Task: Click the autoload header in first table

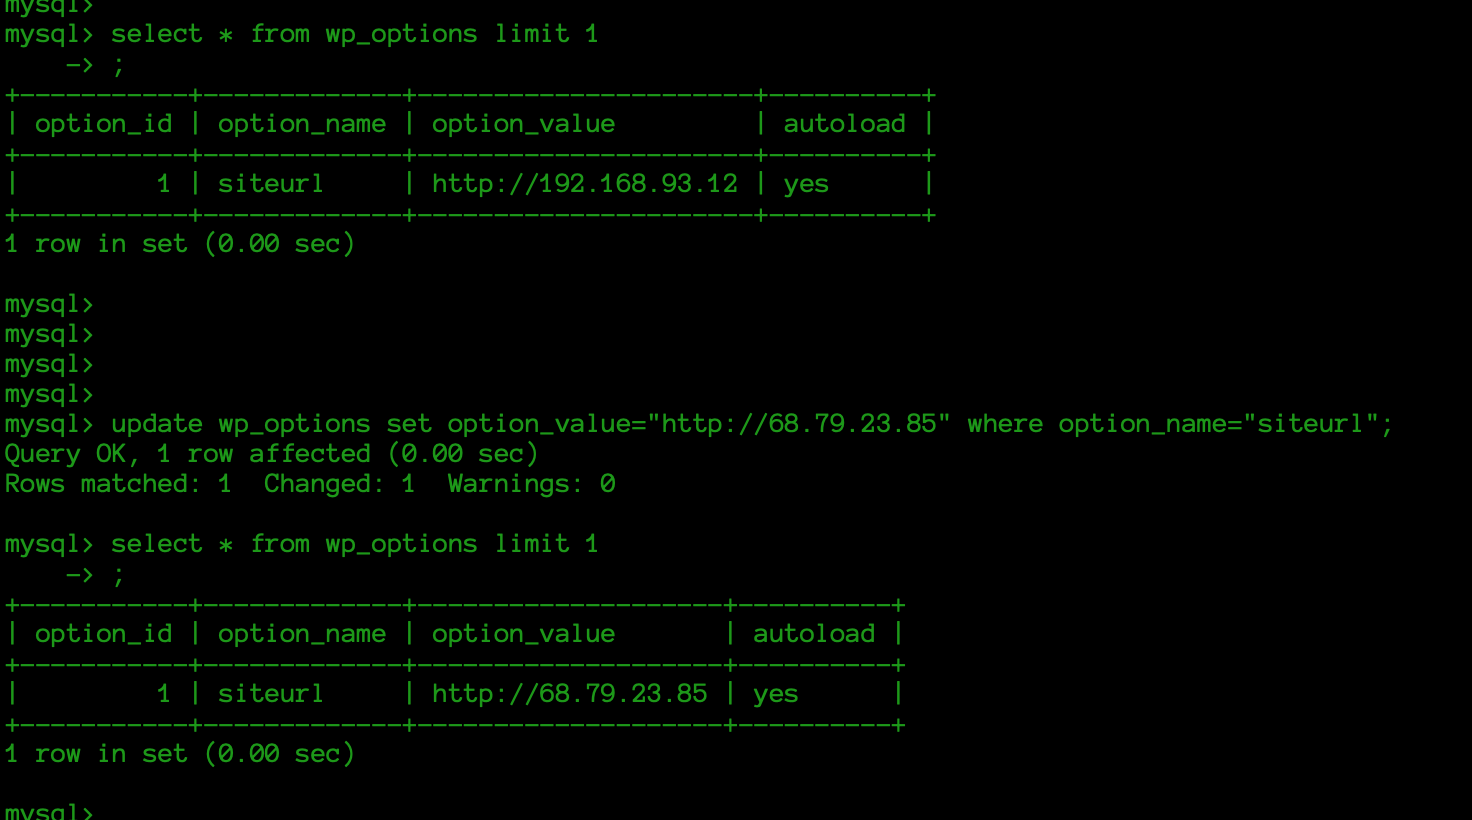Action: (845, 124)
